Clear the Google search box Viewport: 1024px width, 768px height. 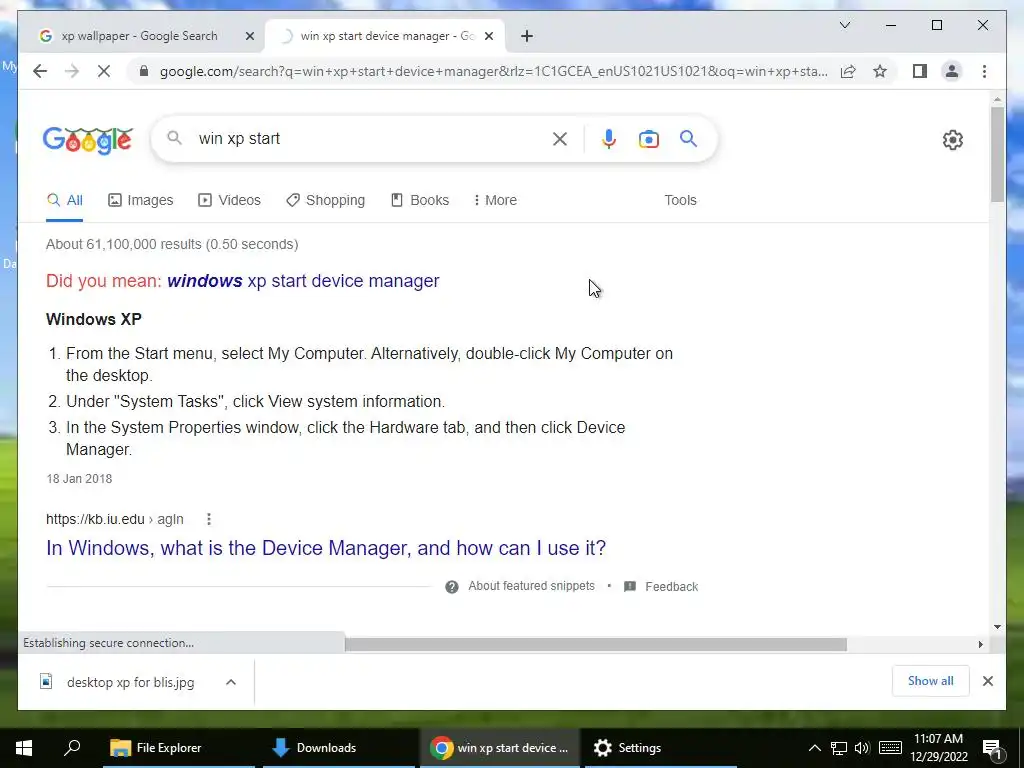click(560, 138)
